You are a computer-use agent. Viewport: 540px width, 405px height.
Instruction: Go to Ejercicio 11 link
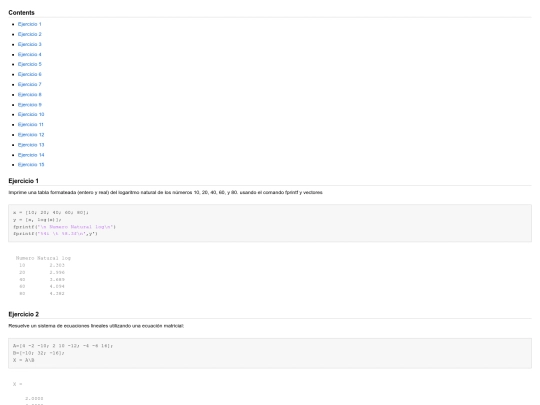click(x=31, y=124)
